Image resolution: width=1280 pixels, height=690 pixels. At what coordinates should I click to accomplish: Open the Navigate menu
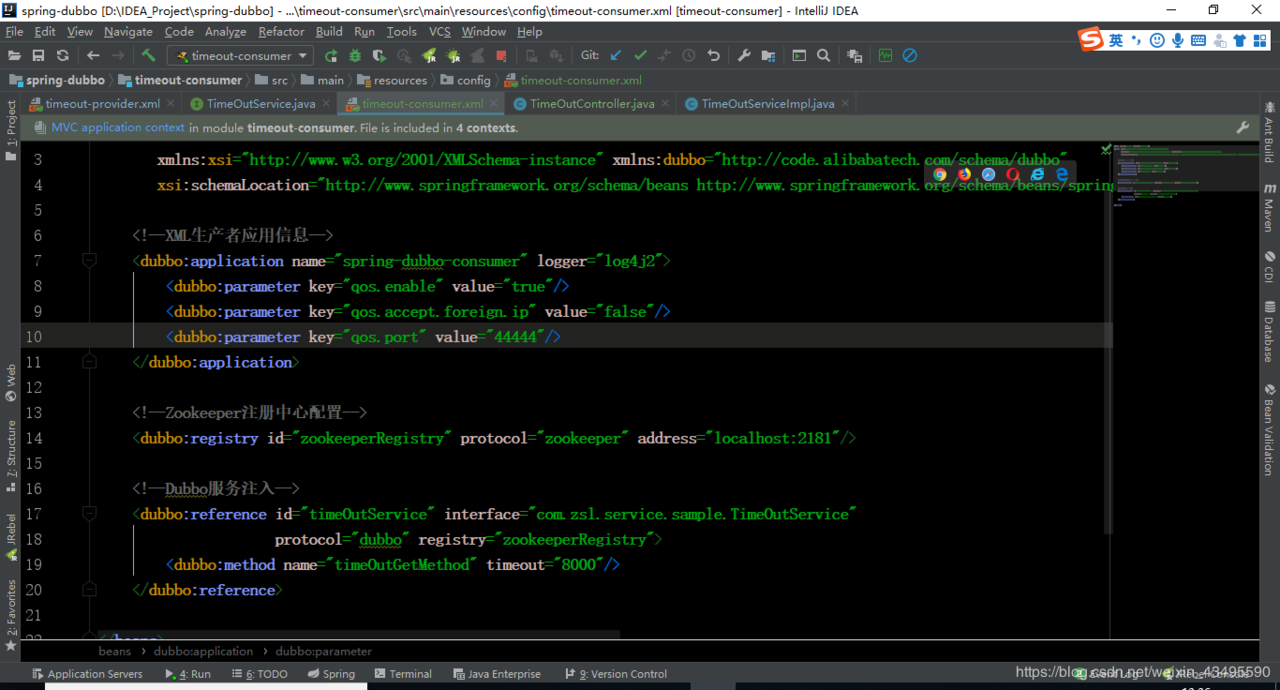pyautogui.click(x=128, y=32)
